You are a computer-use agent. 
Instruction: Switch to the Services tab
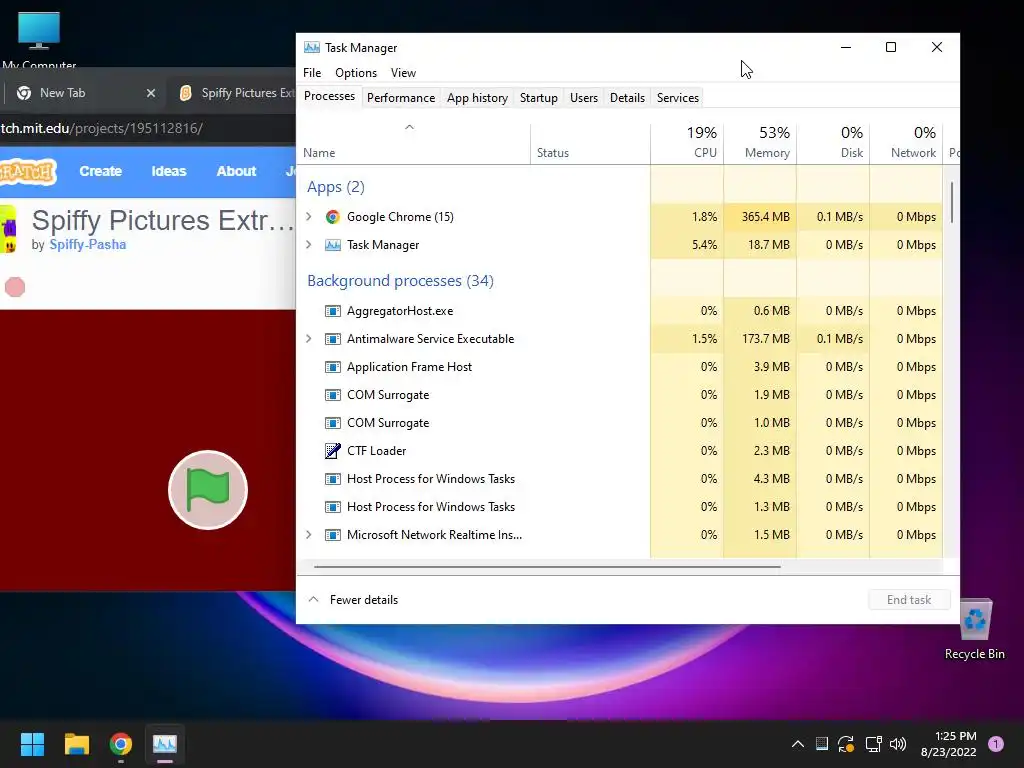pyautogui.click(x=678, y=97)
